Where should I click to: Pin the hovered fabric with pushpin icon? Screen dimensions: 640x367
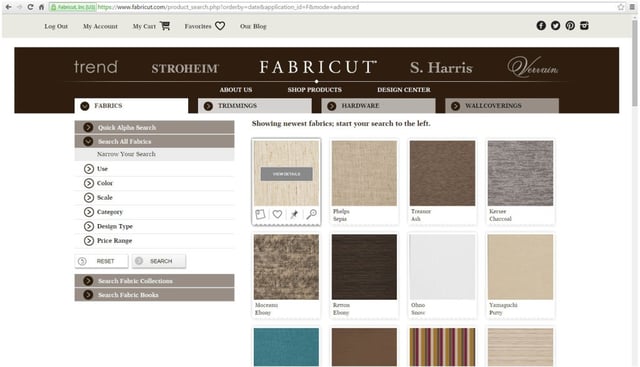[x=294, y=214]
